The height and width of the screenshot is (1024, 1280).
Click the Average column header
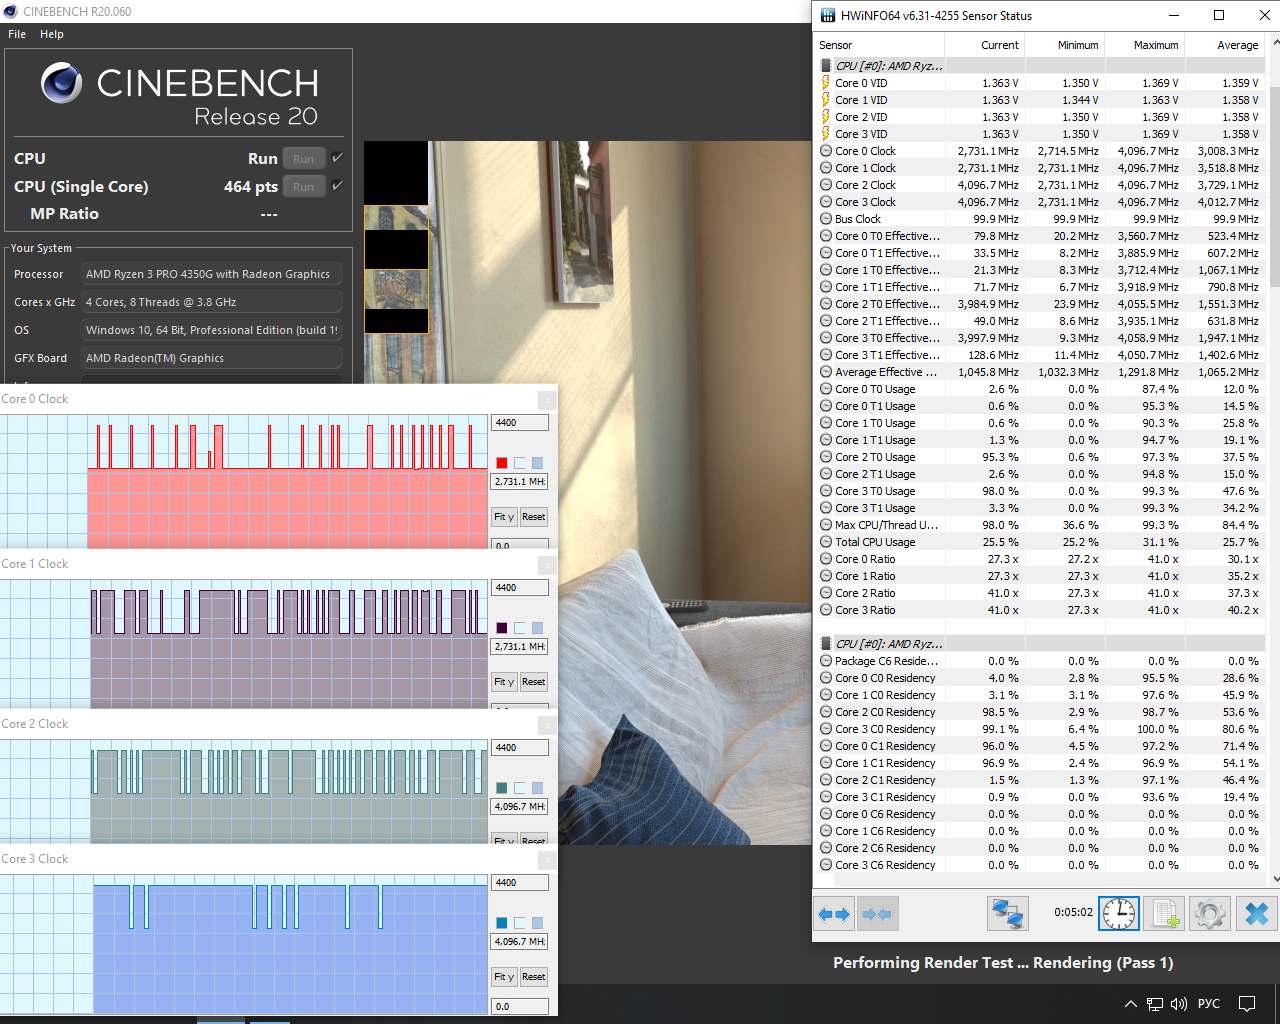click(1224, 45)
